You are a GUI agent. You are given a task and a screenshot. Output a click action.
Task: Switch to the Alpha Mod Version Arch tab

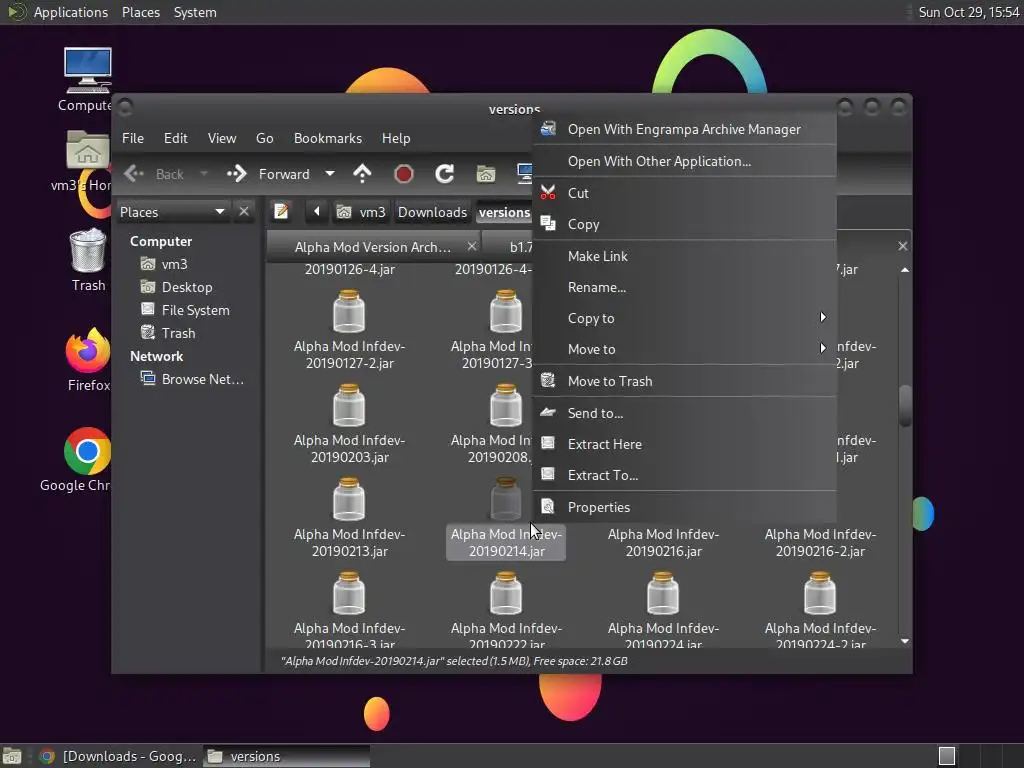tap(373, 247)
